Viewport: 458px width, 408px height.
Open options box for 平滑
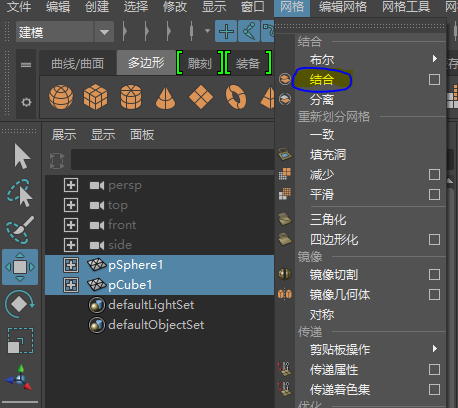(x=434, y=194)
